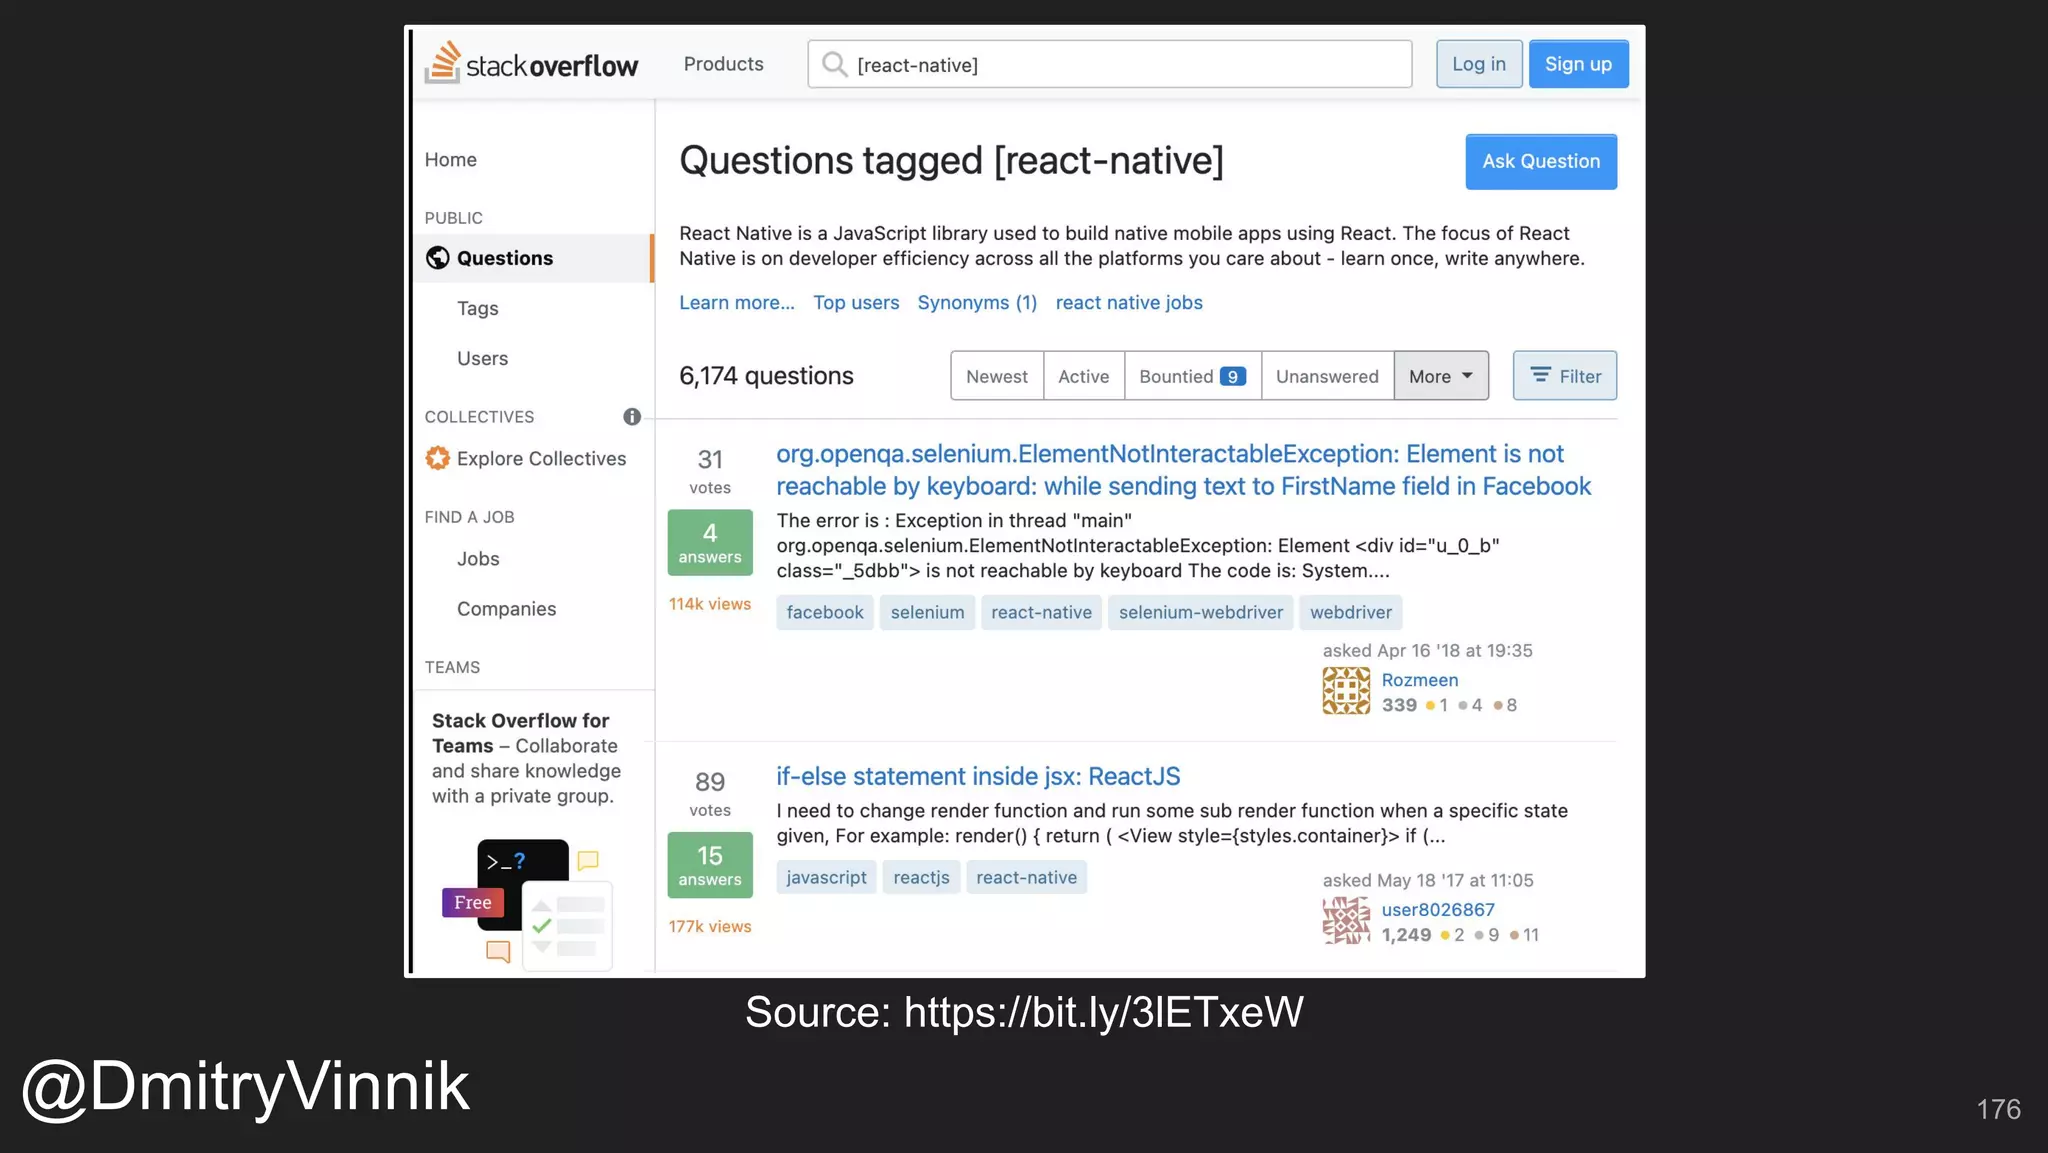This screenshot has width=2048, height=1153.
Task: Open user8026867's avatar image
Action: (1346, 921)
